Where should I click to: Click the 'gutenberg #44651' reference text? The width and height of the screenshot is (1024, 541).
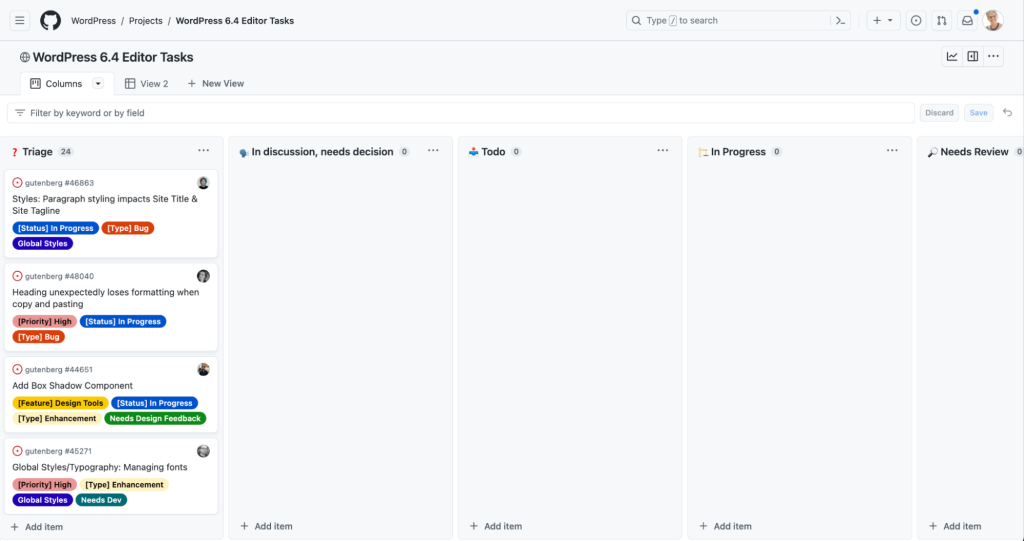coord(59,370)
